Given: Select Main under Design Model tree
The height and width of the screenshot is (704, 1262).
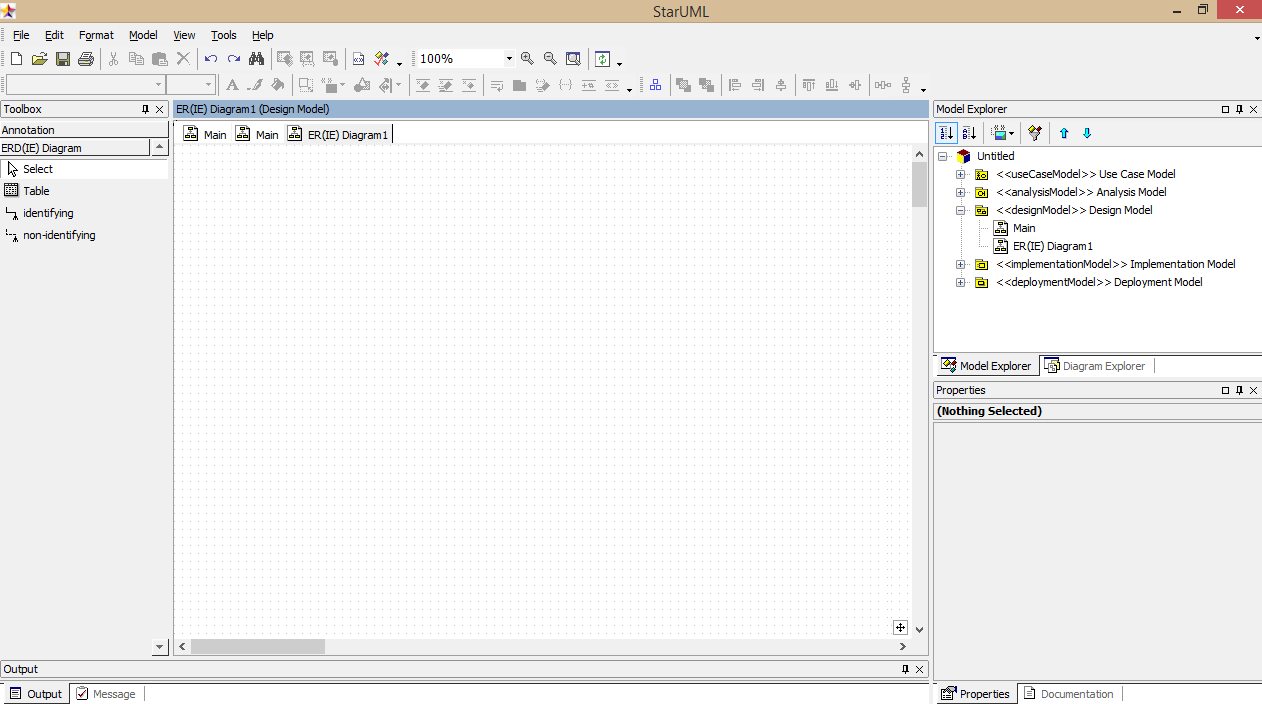Looking at the screenshot, I should click(x=1024, y=228).
